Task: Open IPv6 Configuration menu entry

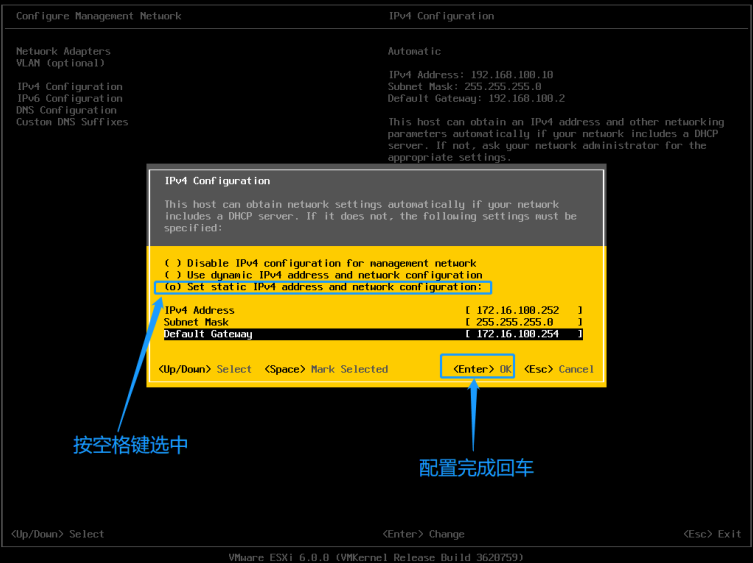Action: click(69, 99)
